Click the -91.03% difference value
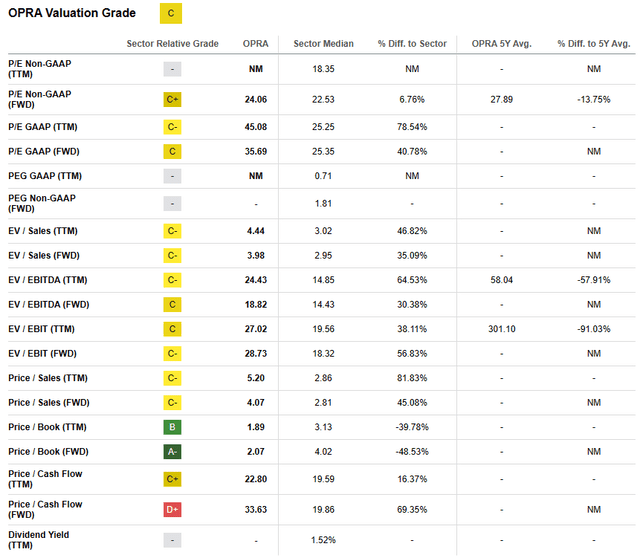Image resolution: width=640 pixels, height=558 pixels. [x=594, y=329]
